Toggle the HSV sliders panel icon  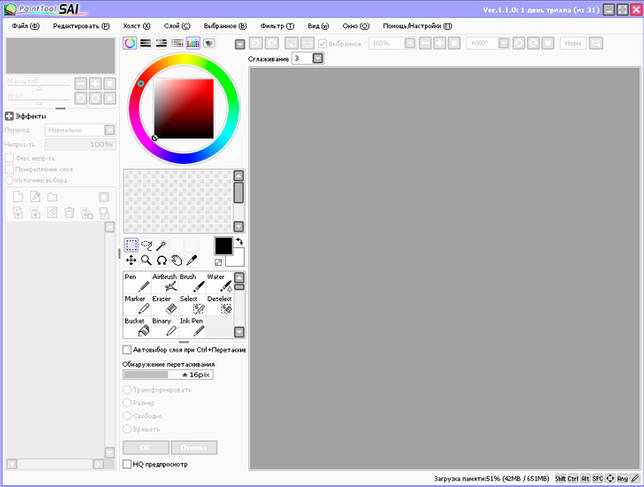click(x=161, y=43)
